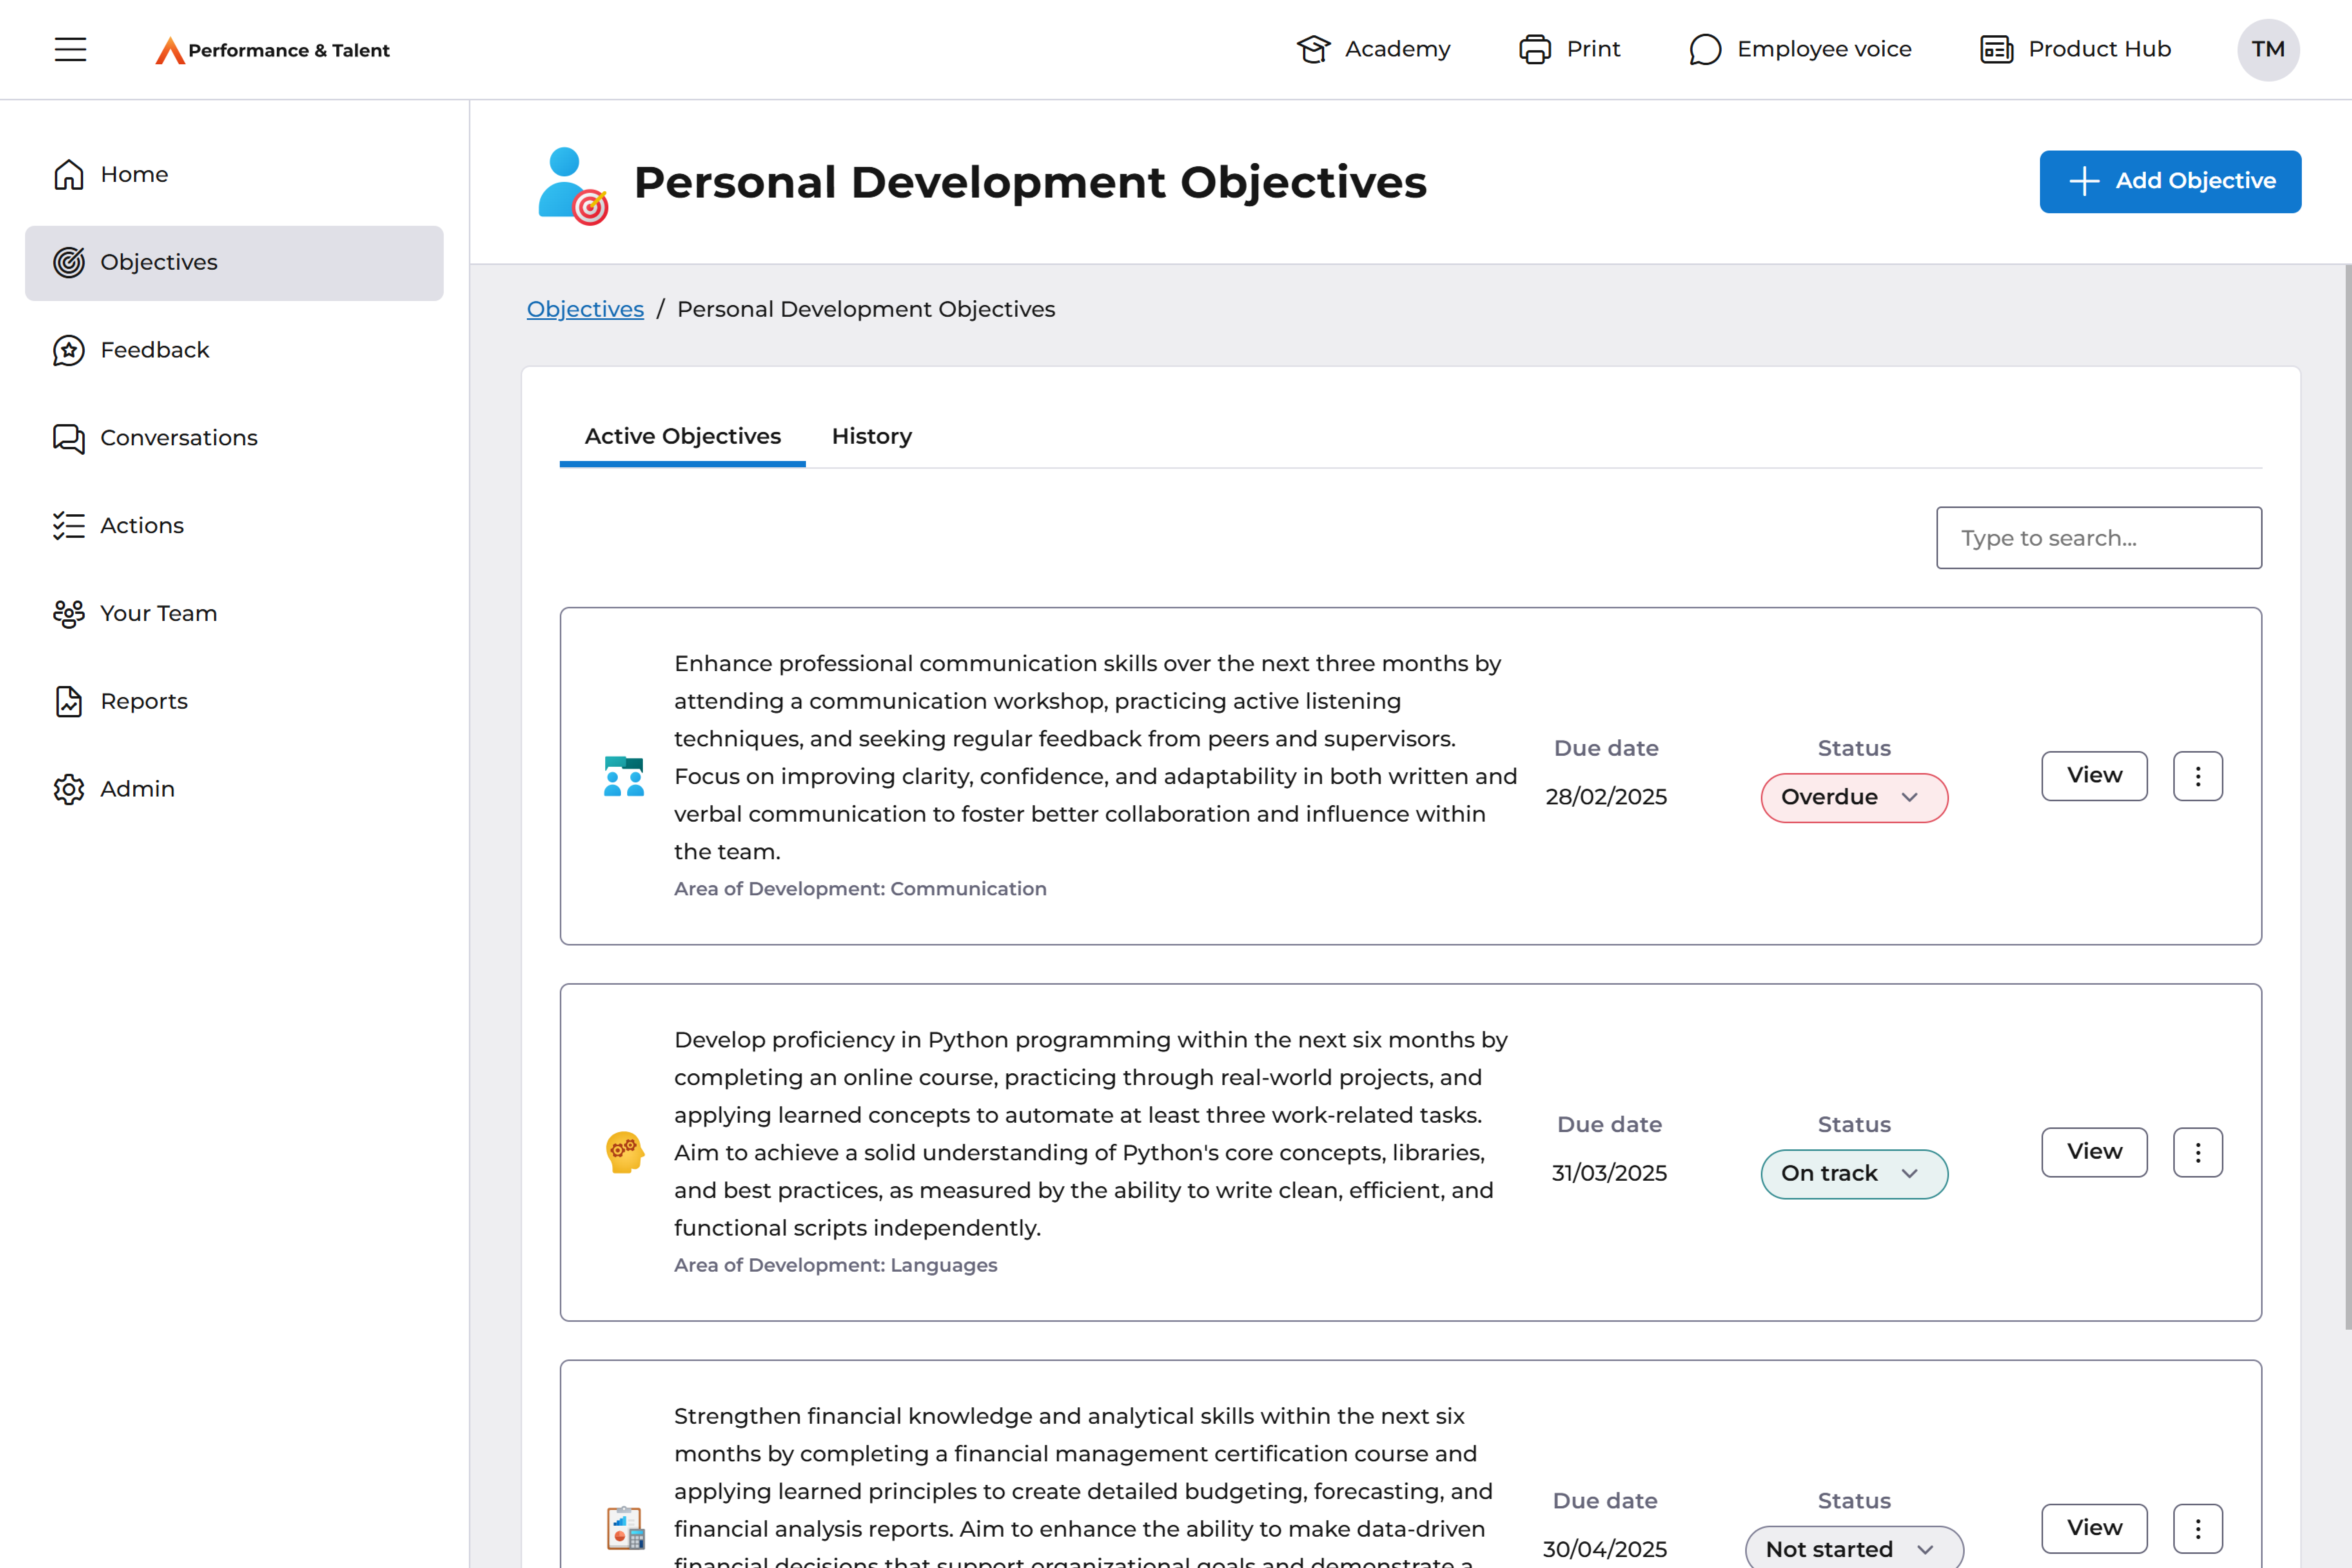Open the Not started status dropdown
Image resolution: width=2352 pixels, height=1568 pixels.
coord(1853,1548)
